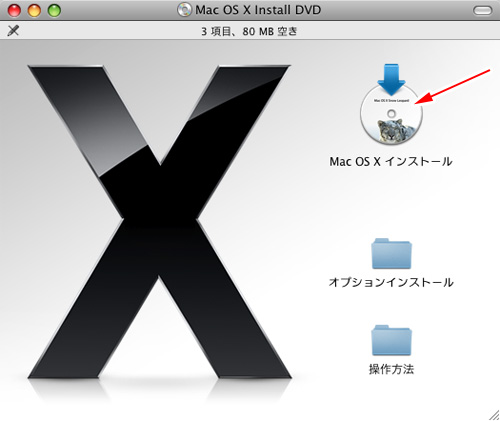Click the DVD proxy icon in title bar
Image resolution: width=500 pixels, height=421 pixels.
[184, 10]
